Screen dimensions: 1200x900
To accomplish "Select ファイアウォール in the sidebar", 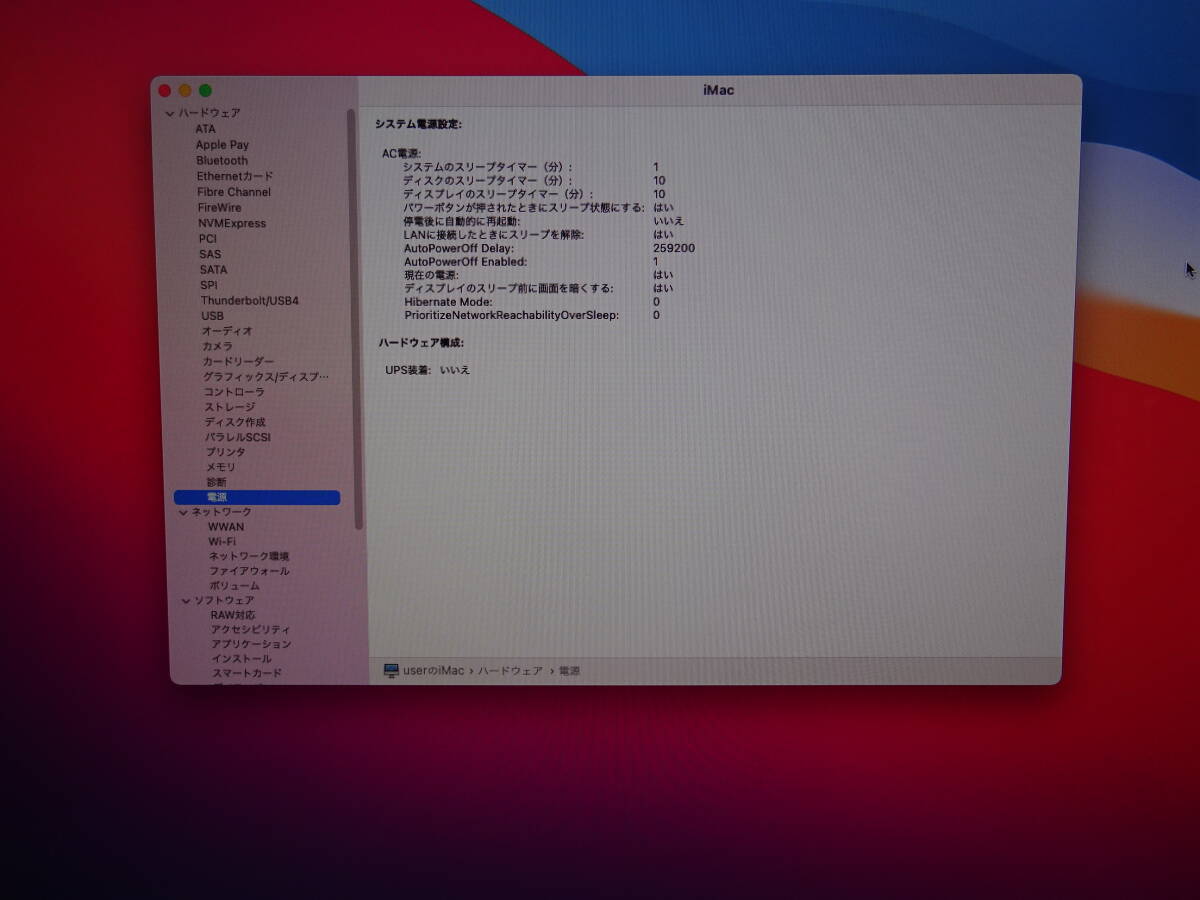I will tap(249, 571).
